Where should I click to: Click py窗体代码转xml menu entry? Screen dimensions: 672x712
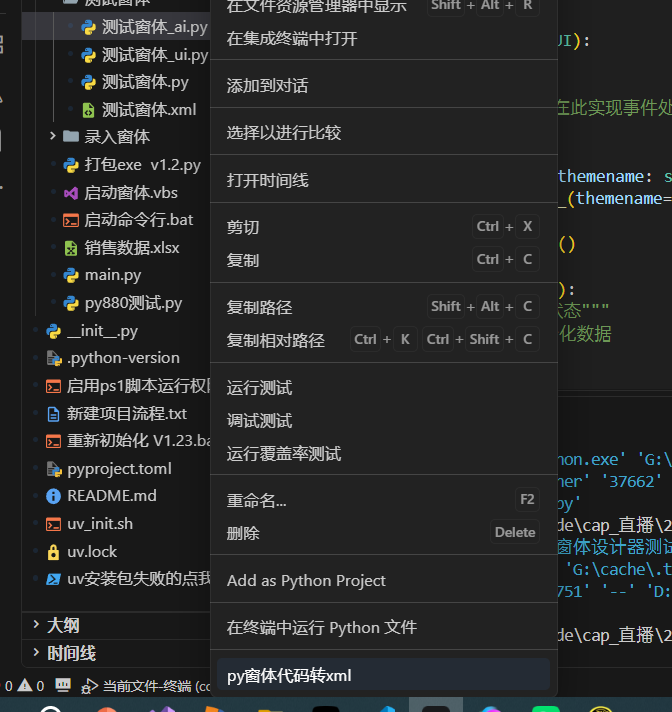[x=384, y=675]
